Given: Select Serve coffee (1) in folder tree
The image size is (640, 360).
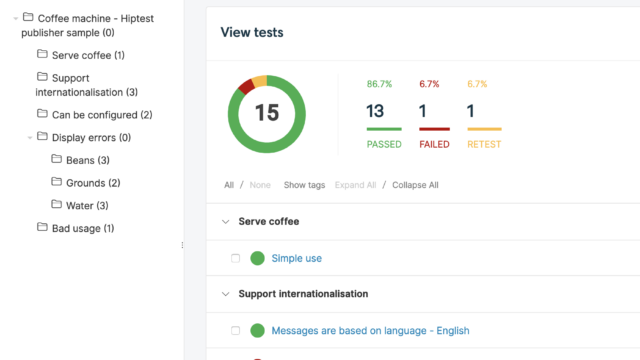Looking at the screenshot, I should pyautogui.click(x=88, y=55).
